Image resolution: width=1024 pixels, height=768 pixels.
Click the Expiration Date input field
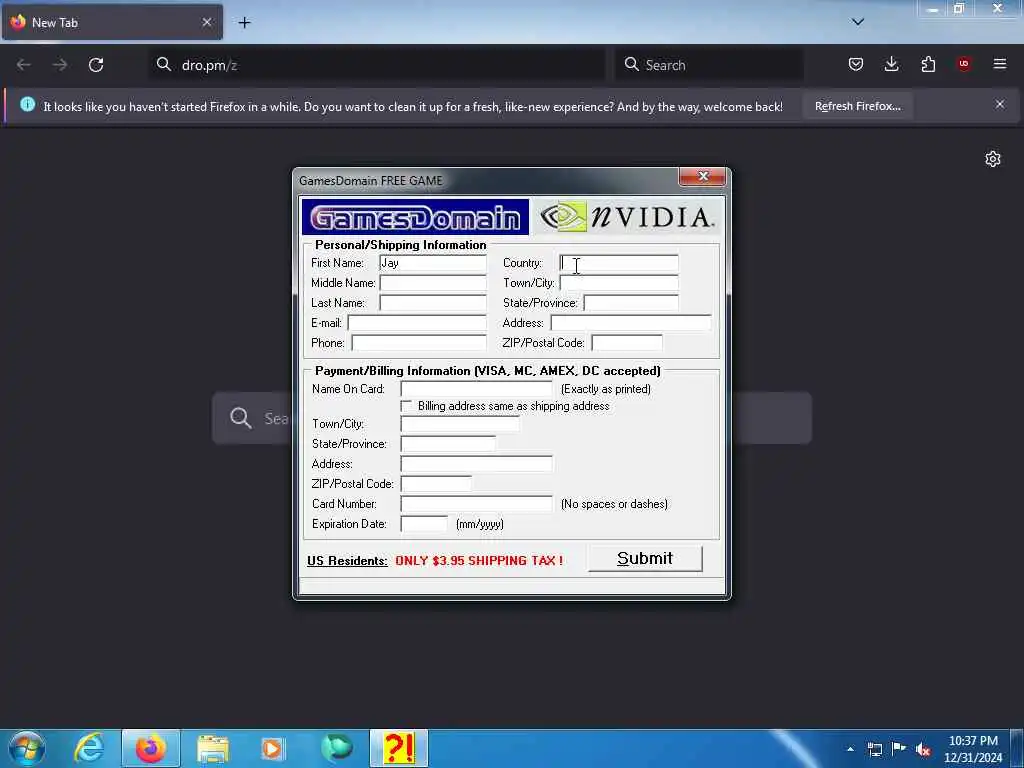(424, 524)
